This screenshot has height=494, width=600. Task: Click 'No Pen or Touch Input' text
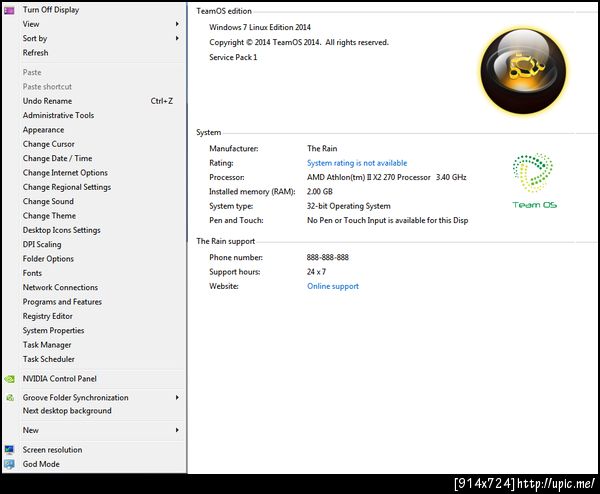(387, 220)
